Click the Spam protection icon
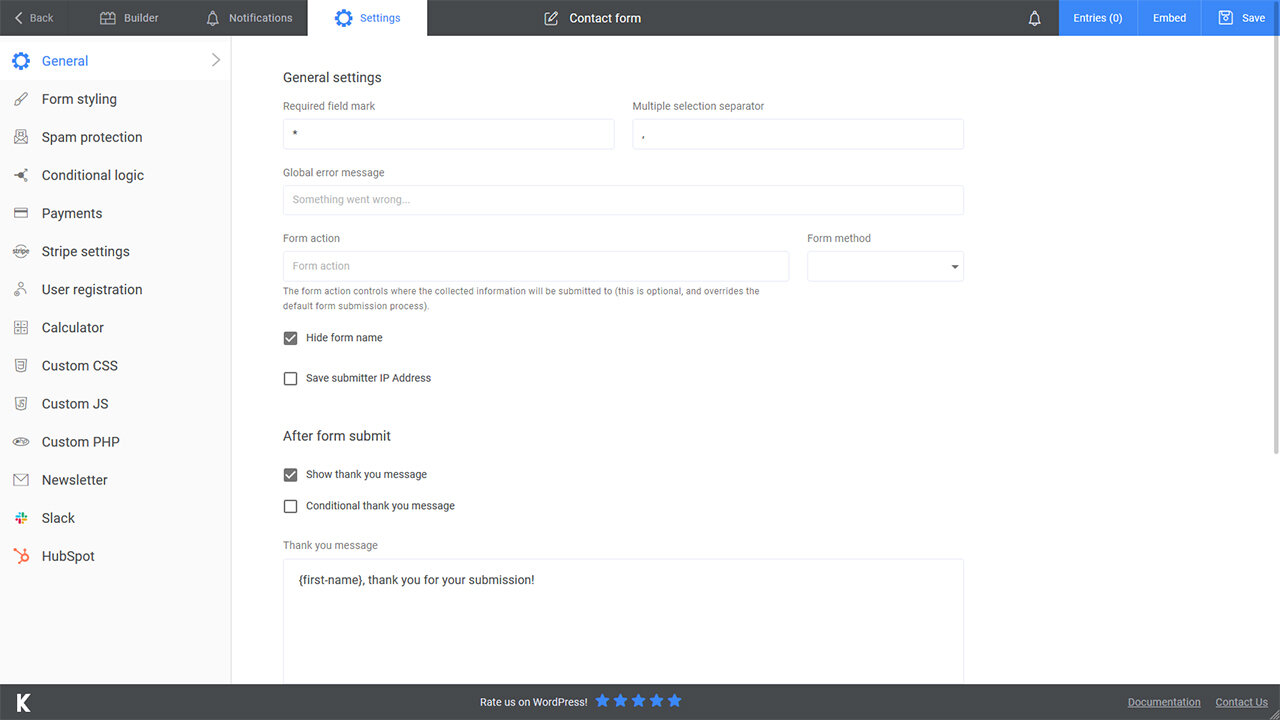The image size is (1280, 720). click(x=21, y=137)
